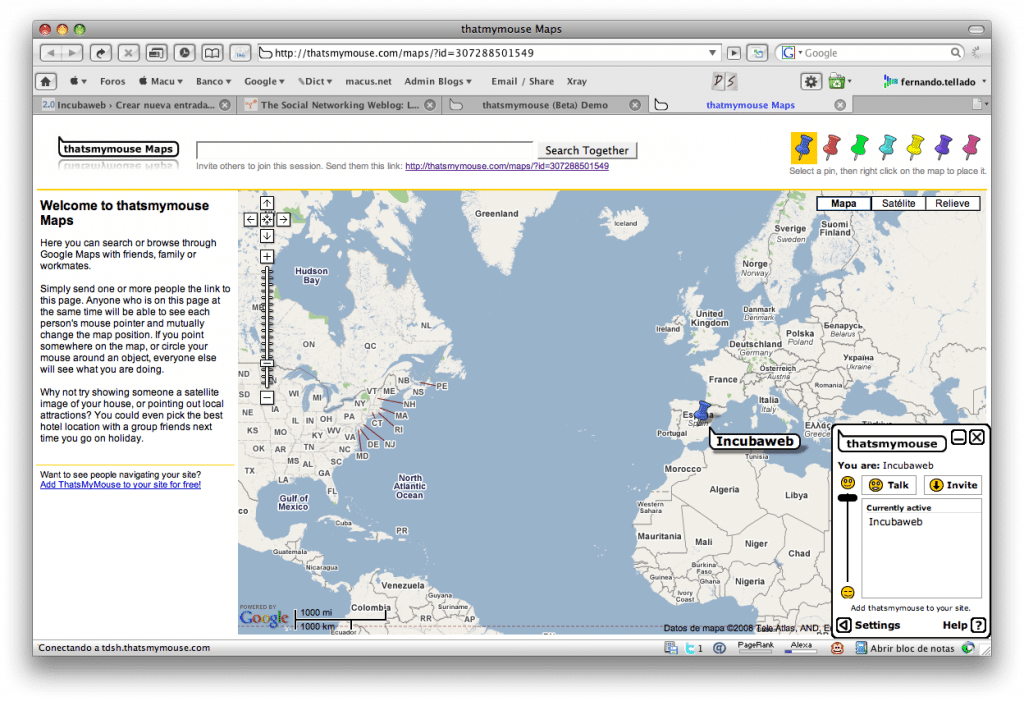
Task: Reload the page in the browser toolbar
Action: (101, 53)
